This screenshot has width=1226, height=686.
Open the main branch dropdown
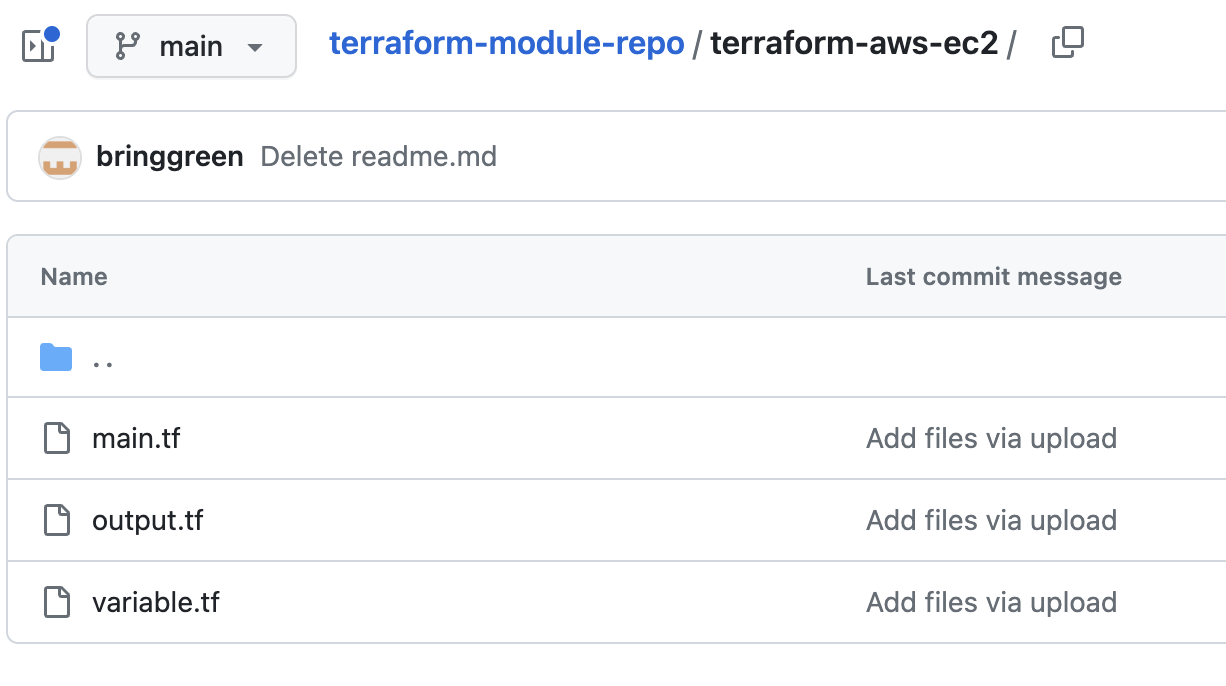pyautogui.click(x=191, y=46)
